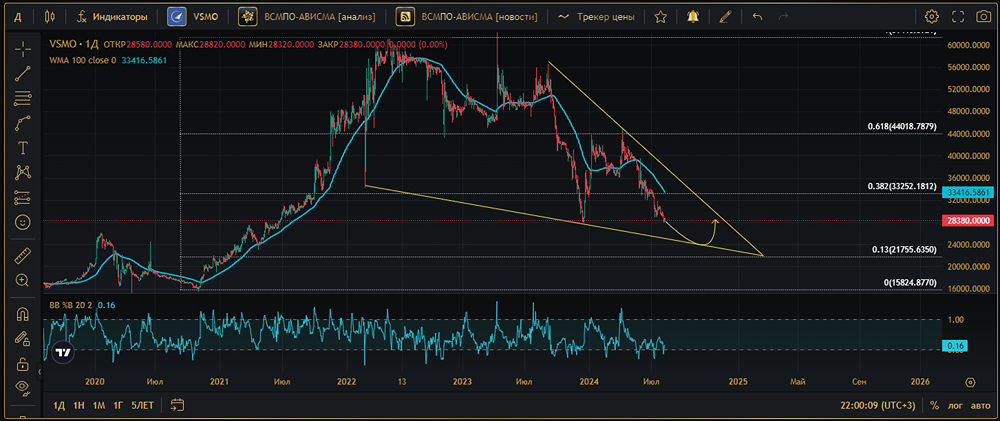Click the 0(15824.8770) Fibonacci level label
The image size is (1000, 421).
(x=910, y=282)
